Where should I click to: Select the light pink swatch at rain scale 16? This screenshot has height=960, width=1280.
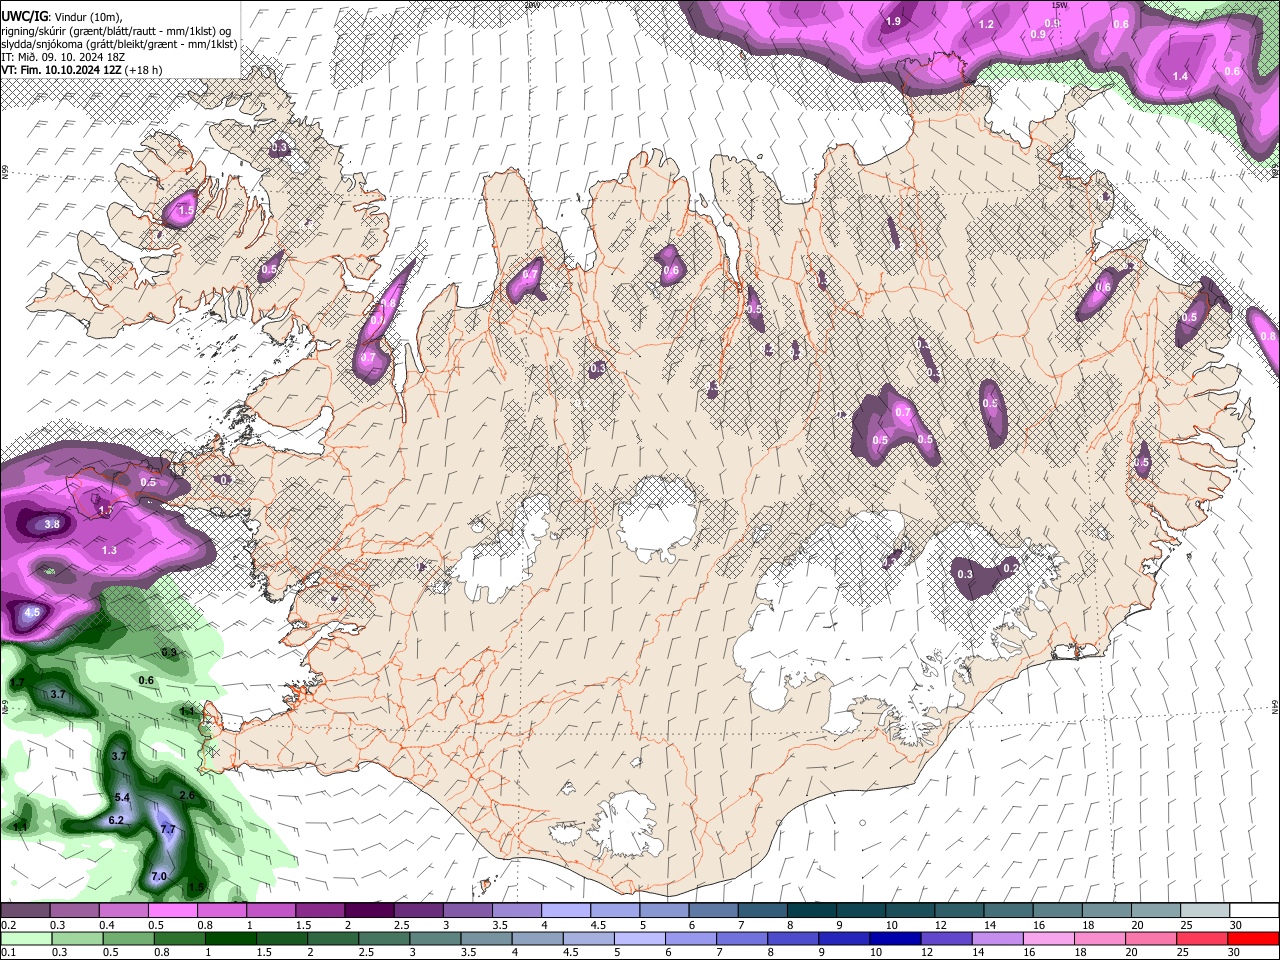tap(1048, 938)
